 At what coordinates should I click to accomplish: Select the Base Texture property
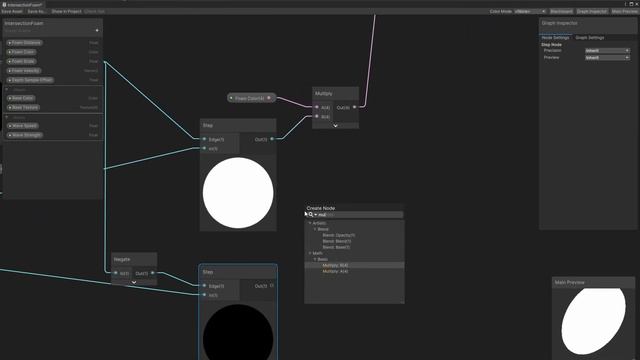click(23, 107)
